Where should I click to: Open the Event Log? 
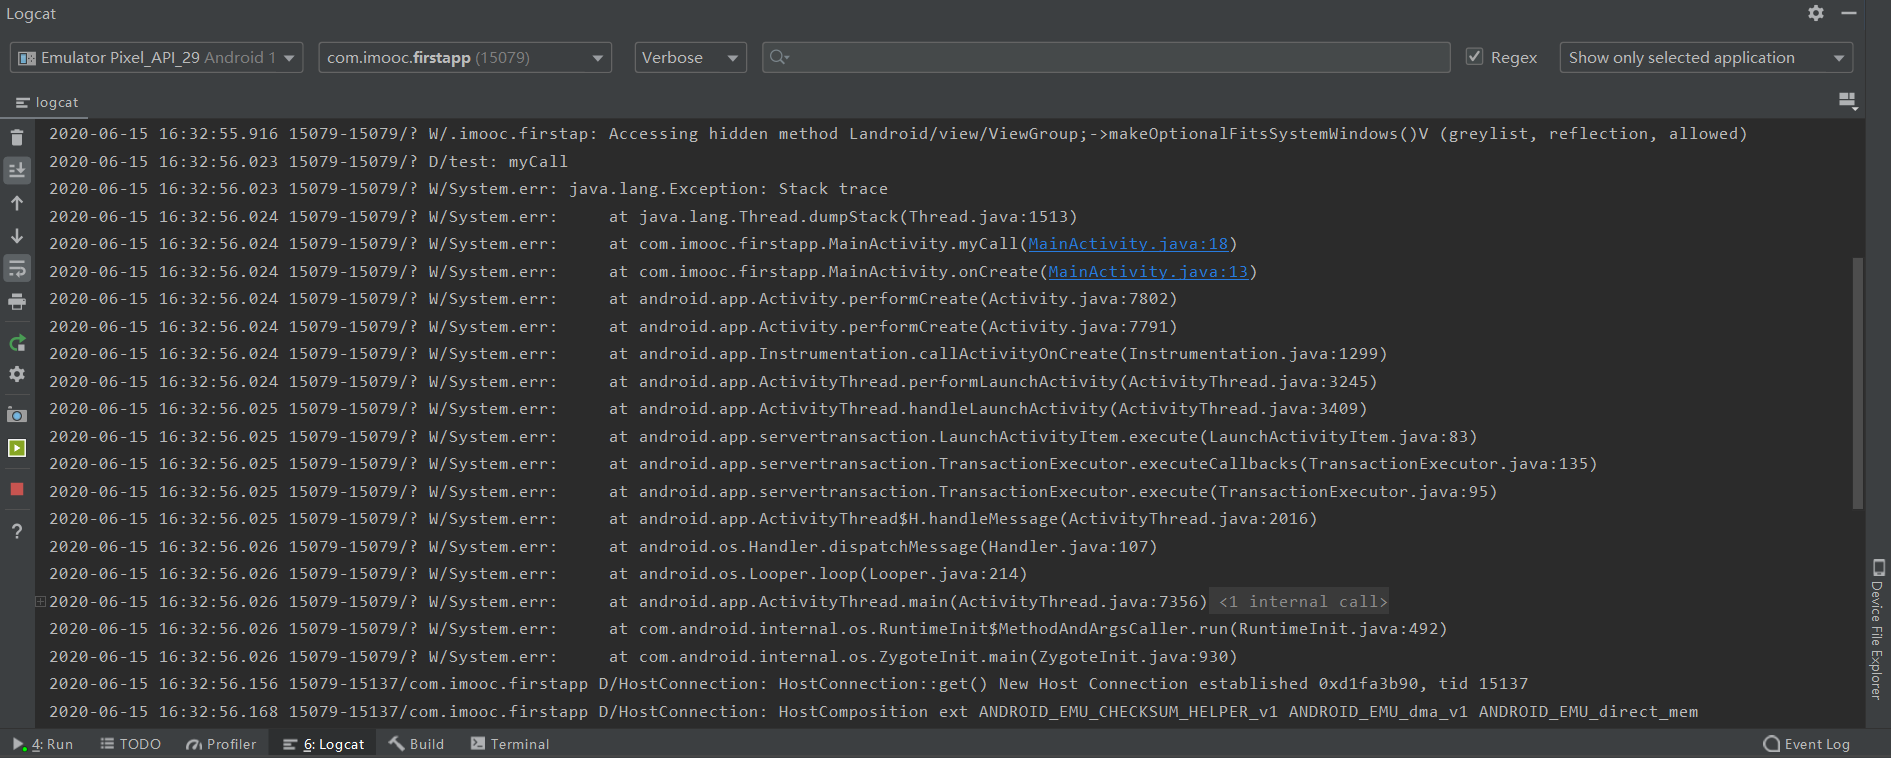click(x=1806, y=744)
